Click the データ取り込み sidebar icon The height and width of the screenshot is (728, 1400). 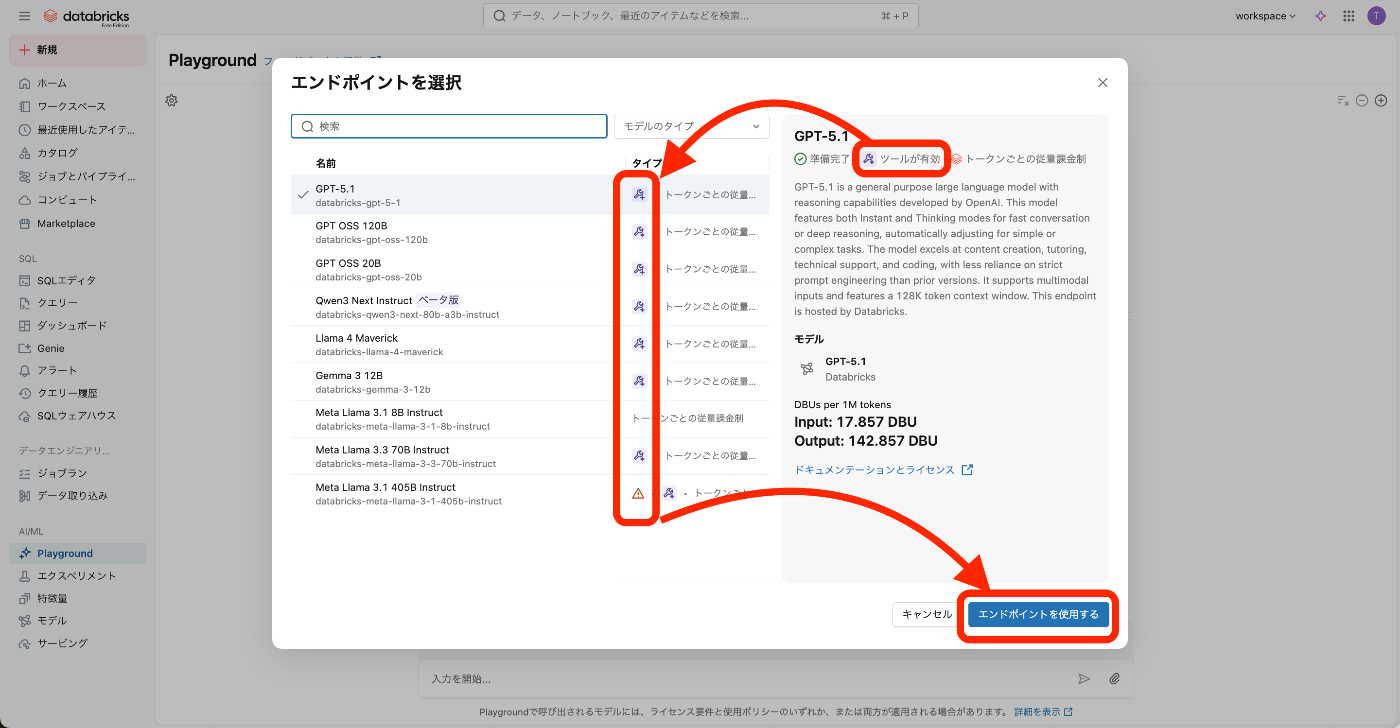pos(25,496)
